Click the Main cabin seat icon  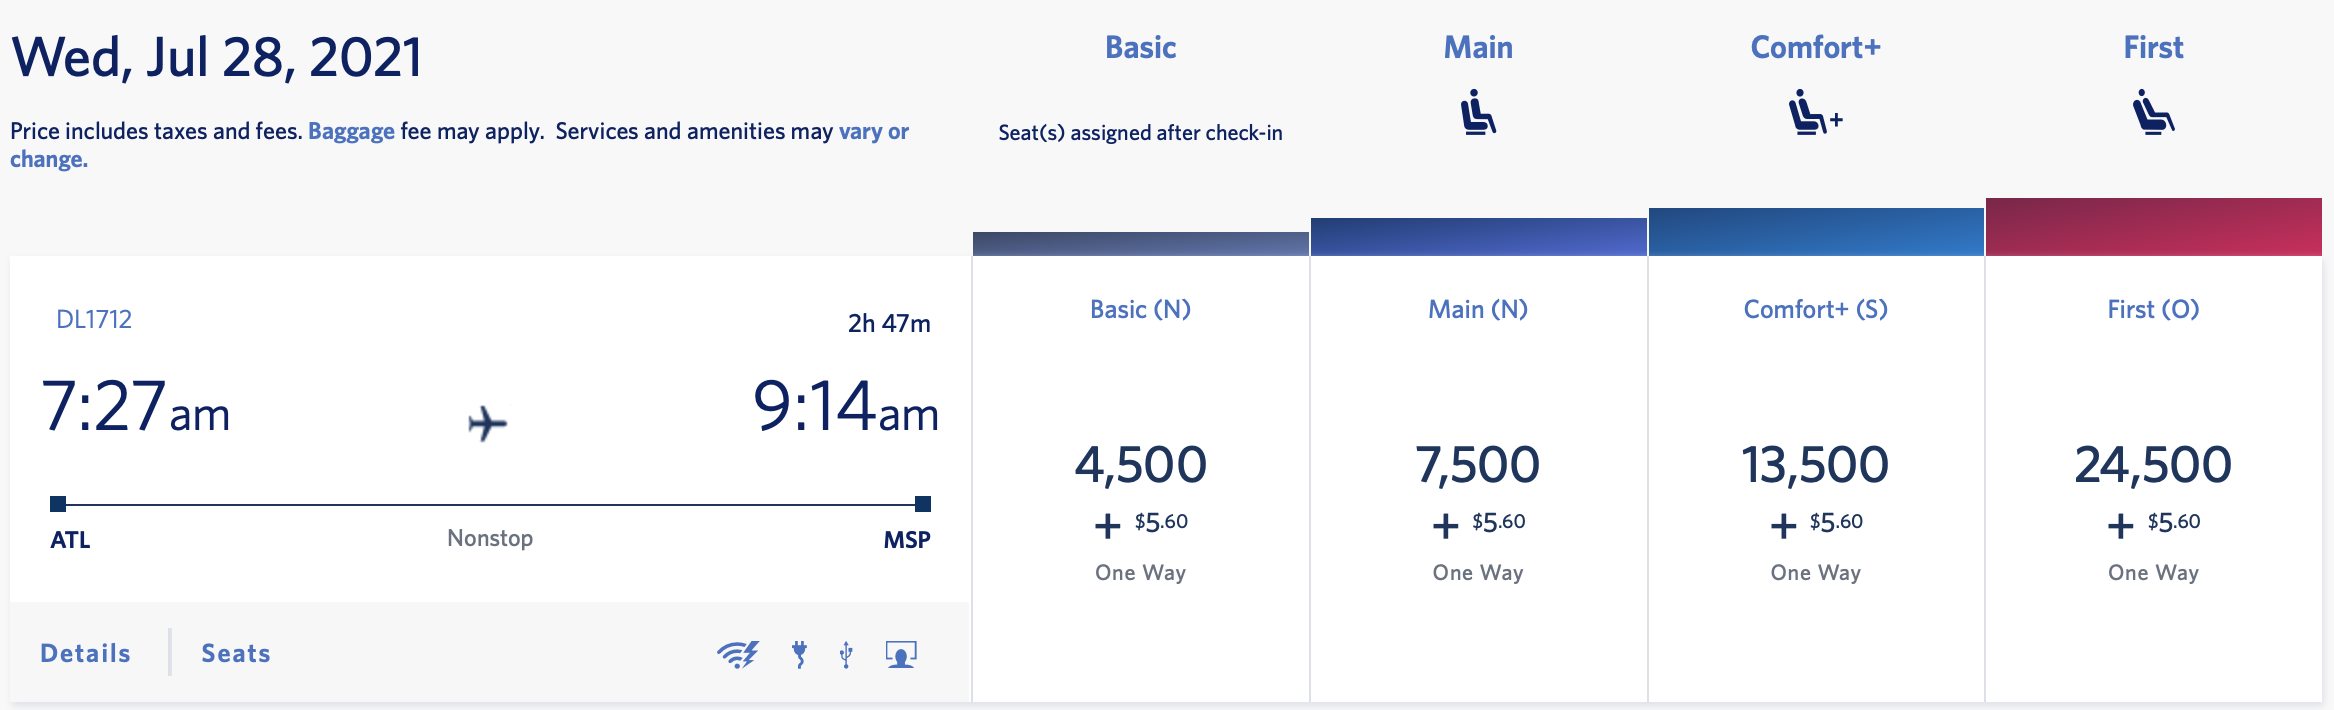[x=1477, y=113]
